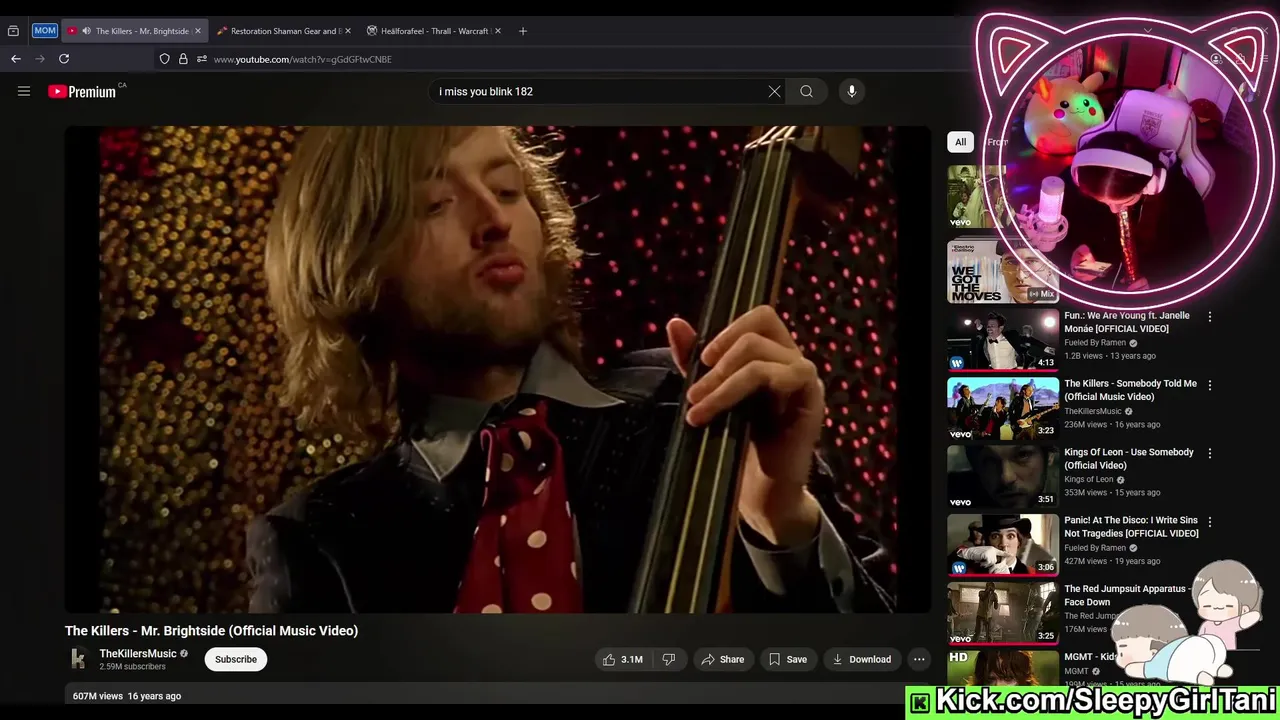The height and width of the screenshot is (720, 1280).
Task: Subscribe to TheKillersMusic channel
Action: (236, 659)
